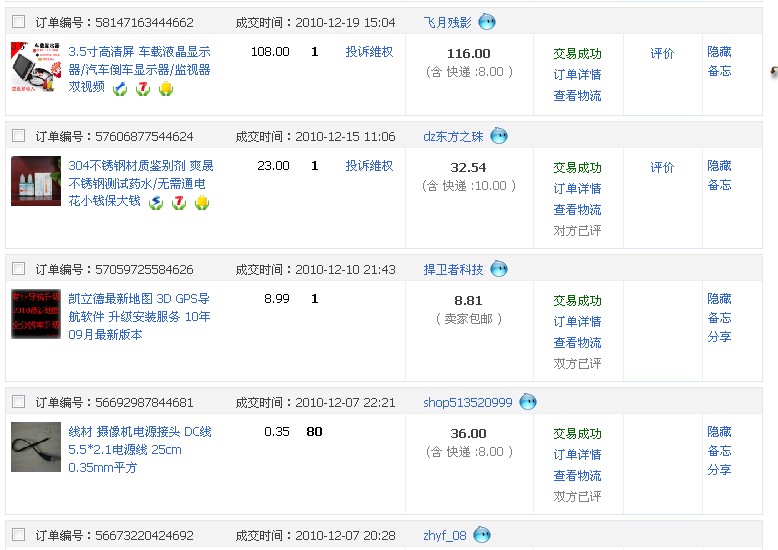The width and height of the screenshot is (778, 550).
Task: View 查看物流 for the 8.81 order
Action: [577, 343]
